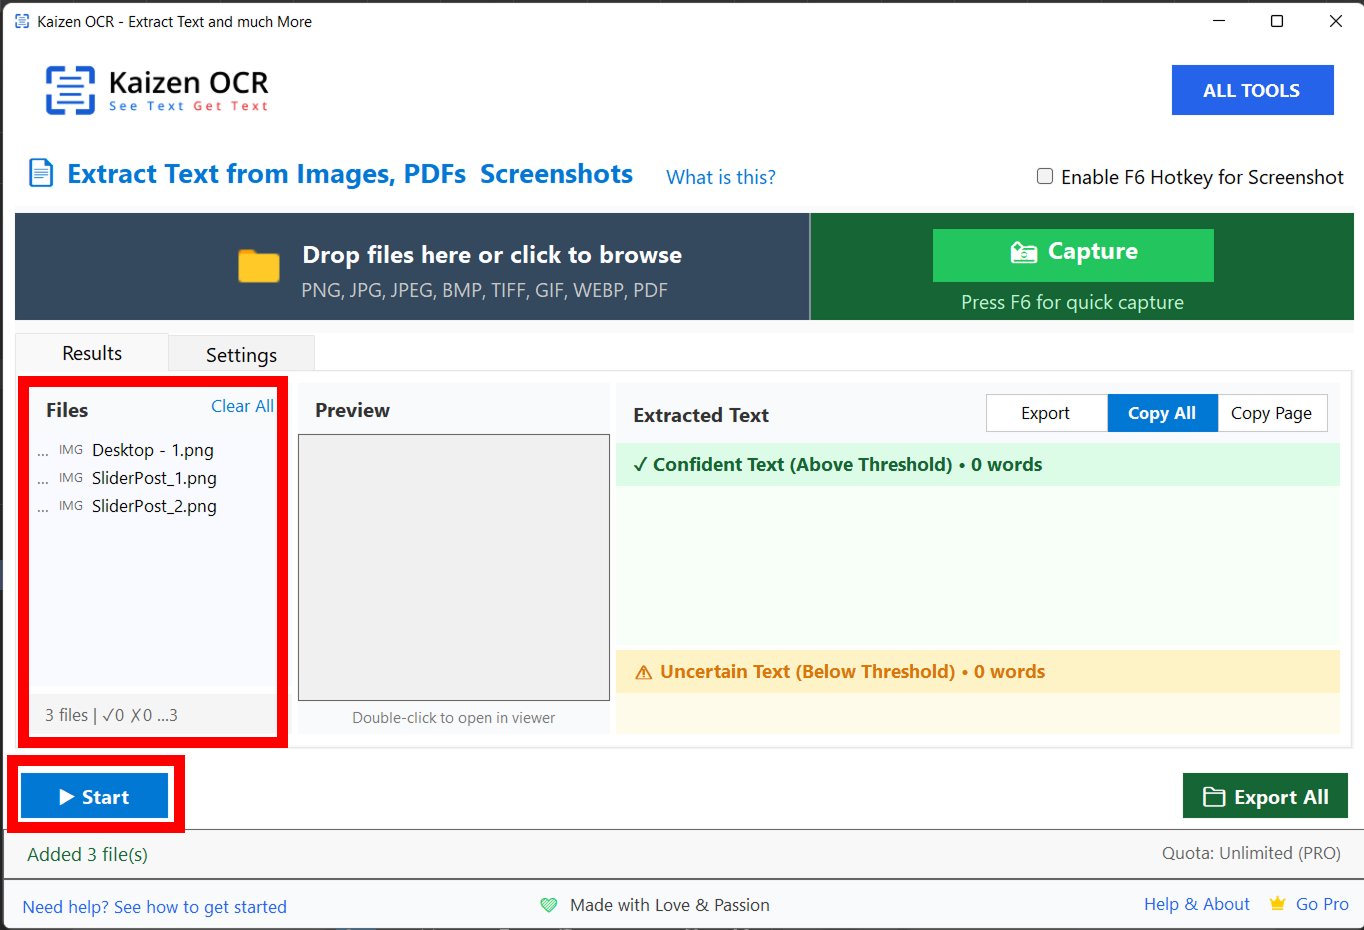Open the 'What is this?' link

pyautogui.click(x=720, y=177)
